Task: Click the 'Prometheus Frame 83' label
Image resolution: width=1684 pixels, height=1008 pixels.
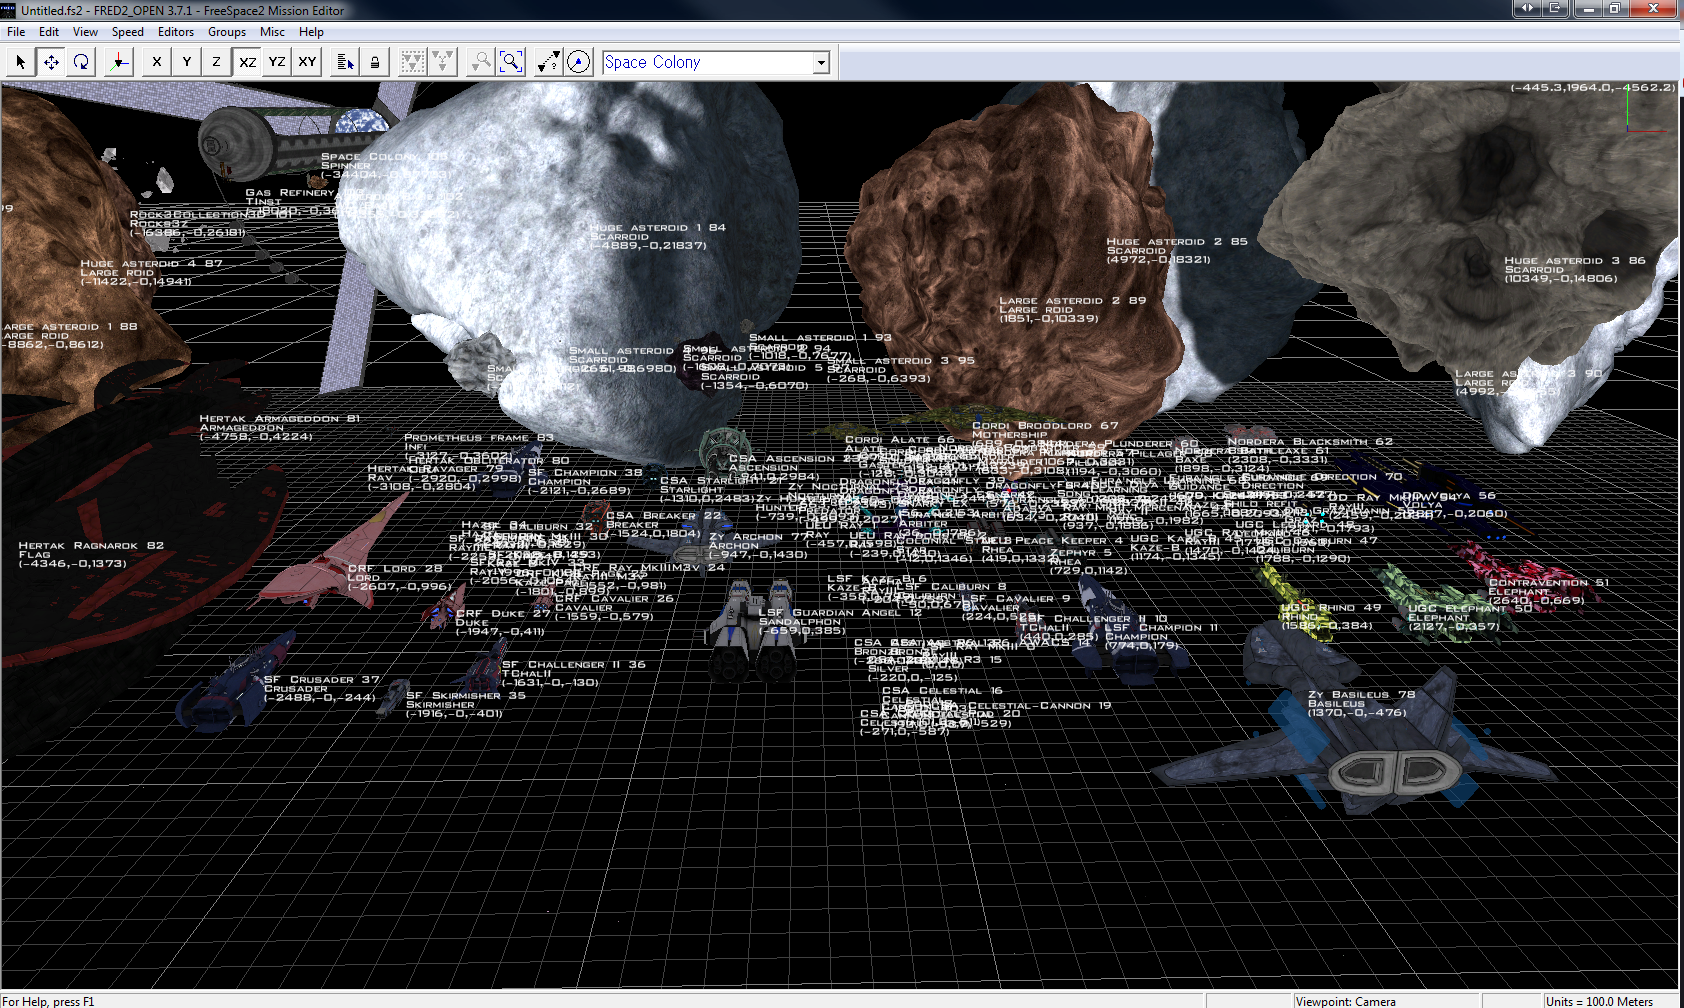Action: coord(478,438)
